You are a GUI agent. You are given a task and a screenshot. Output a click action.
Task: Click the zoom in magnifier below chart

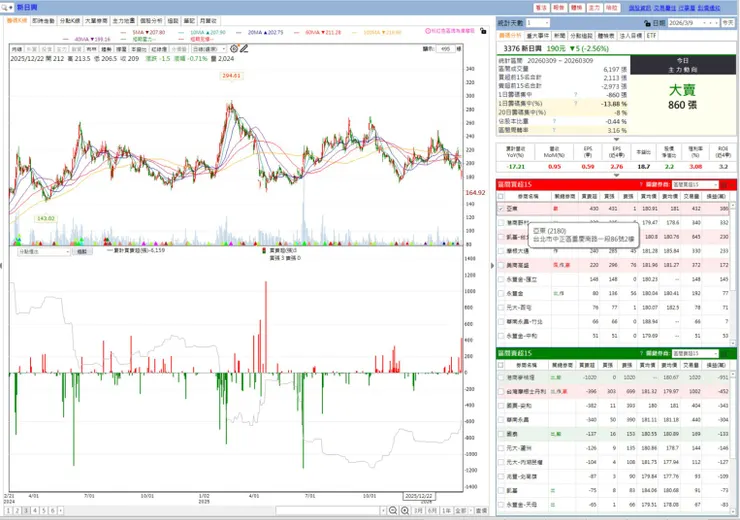(405, 511)
